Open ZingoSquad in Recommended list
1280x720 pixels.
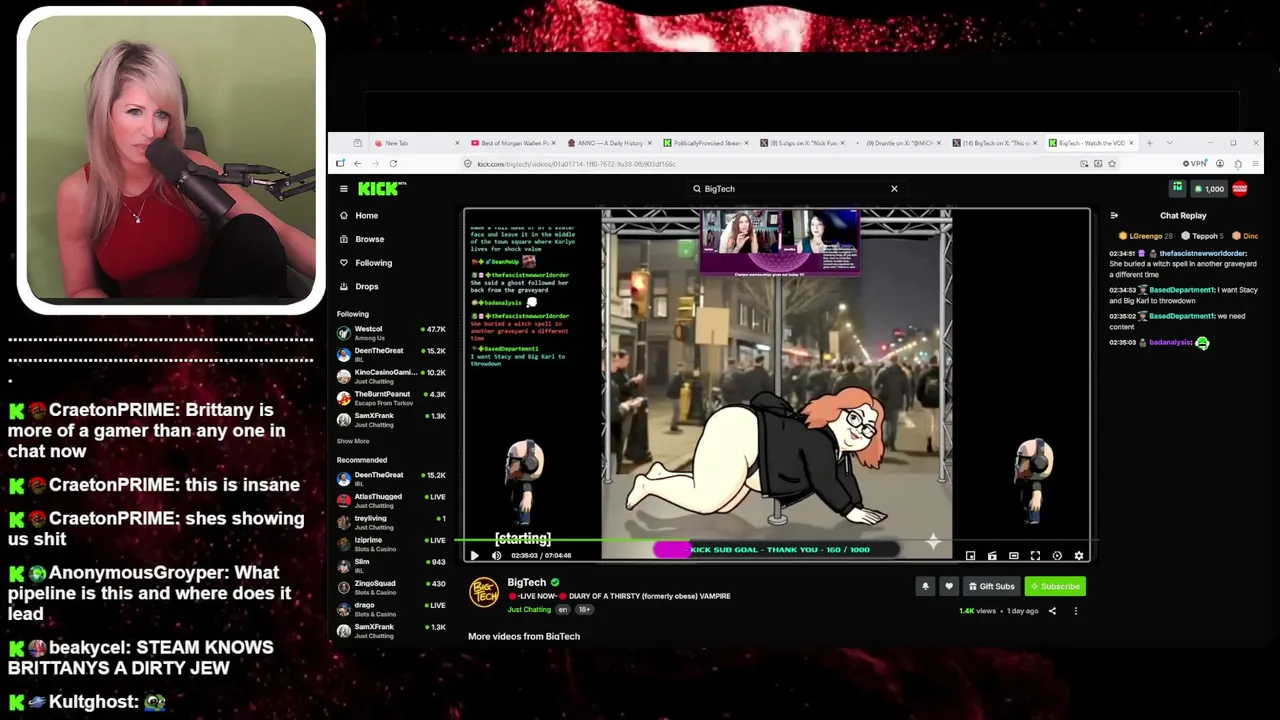coord(391,587)
